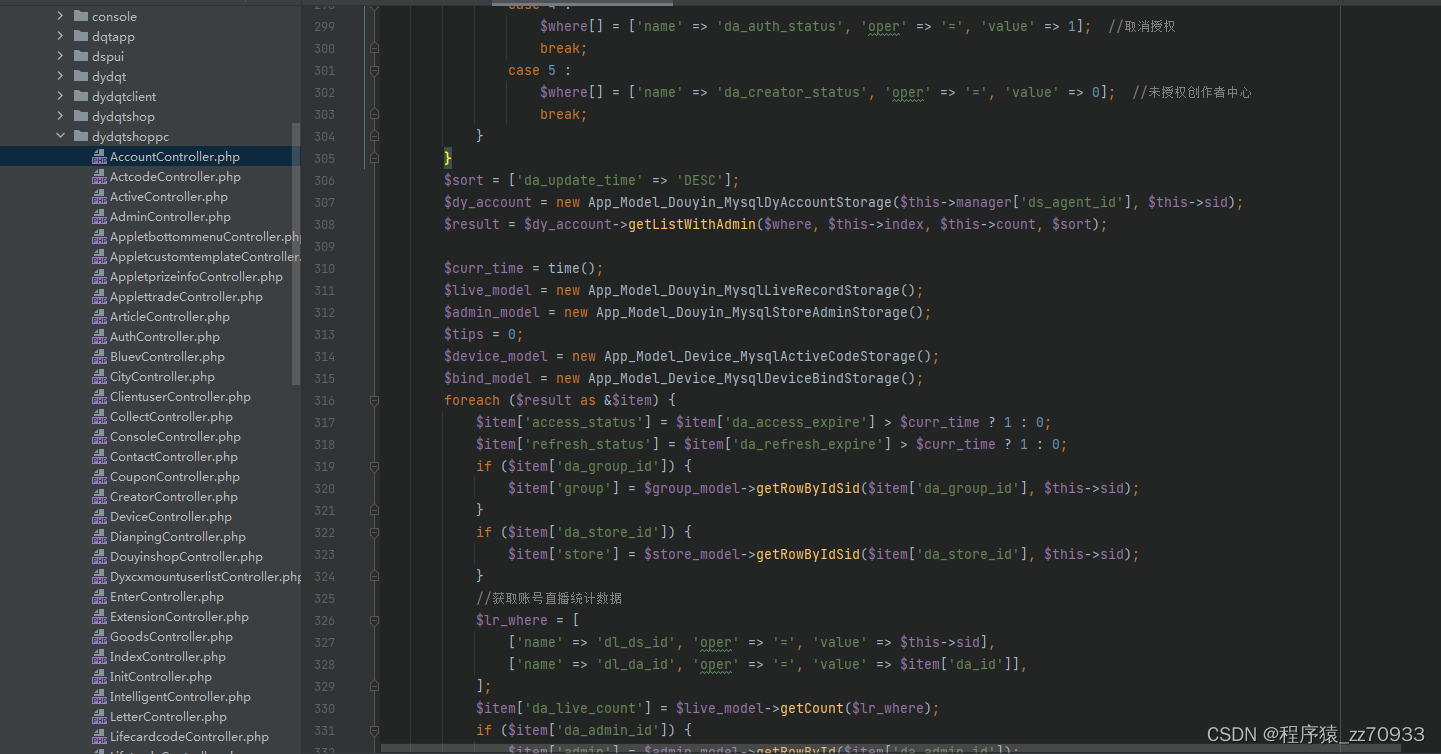This screenshot has height=754, width=1441.
Task: Select ContactController.php in the tree
Action: (174, 456)
